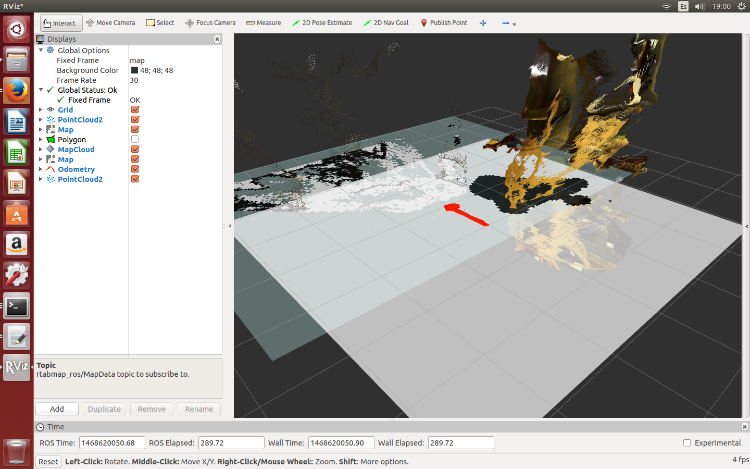Select the Interact tool
750x469 pixels.
(61, 22)
